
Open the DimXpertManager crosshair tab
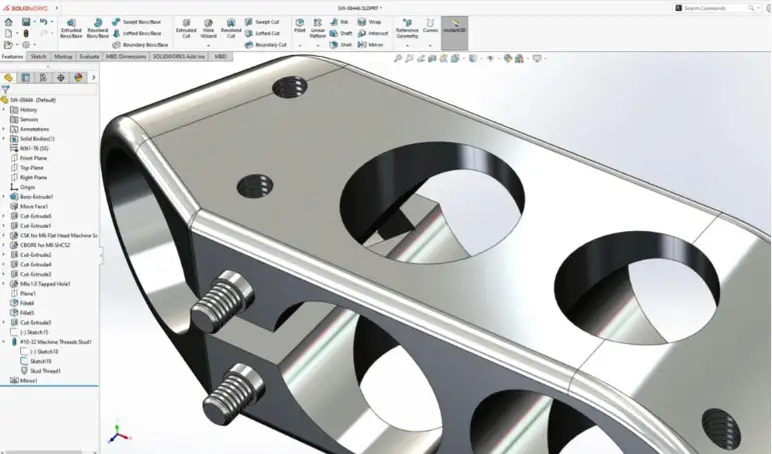[x=61, y=78]
